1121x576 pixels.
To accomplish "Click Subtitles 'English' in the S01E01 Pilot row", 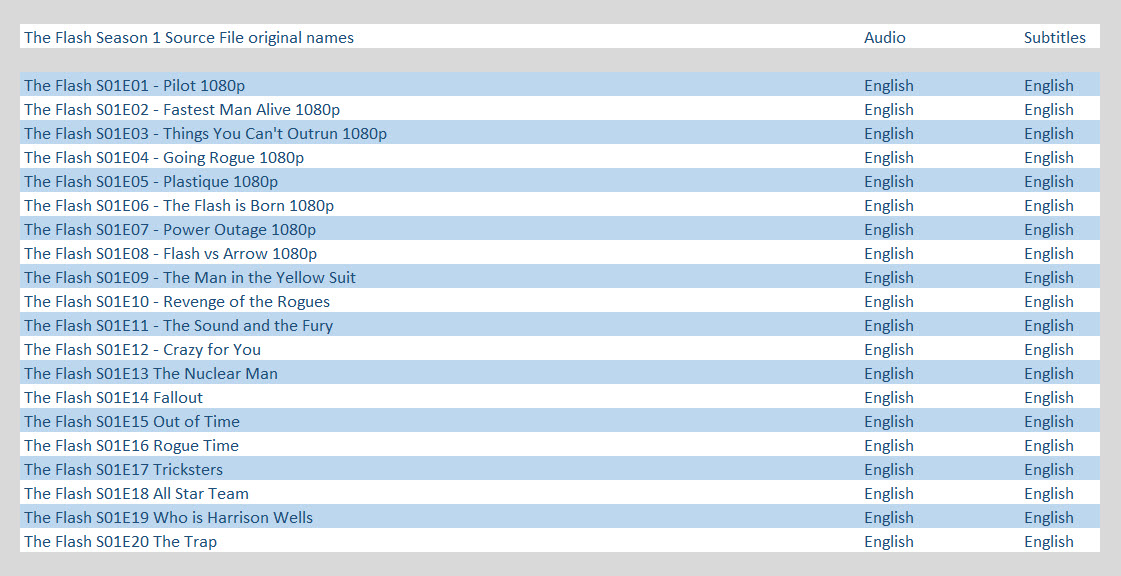I will (1049, 86).
